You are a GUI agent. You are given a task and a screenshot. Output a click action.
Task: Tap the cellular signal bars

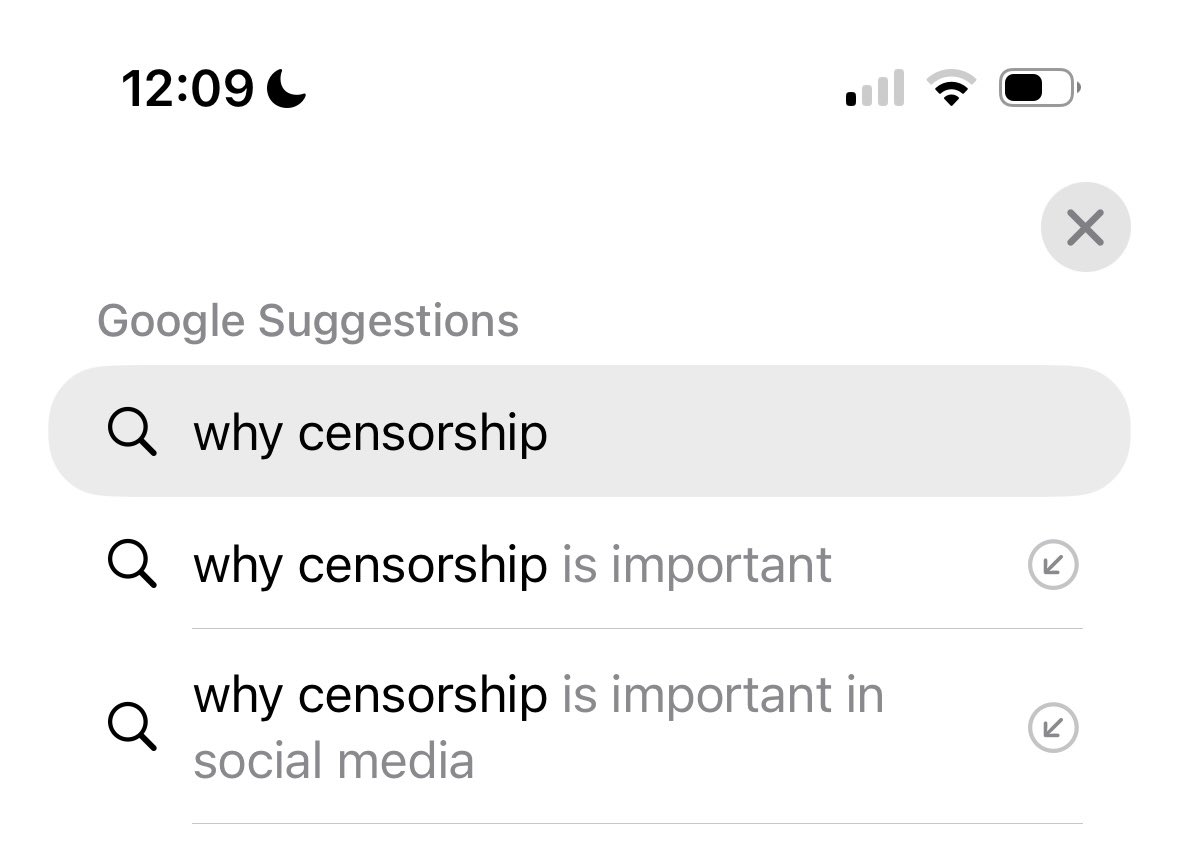pos(875,89)
